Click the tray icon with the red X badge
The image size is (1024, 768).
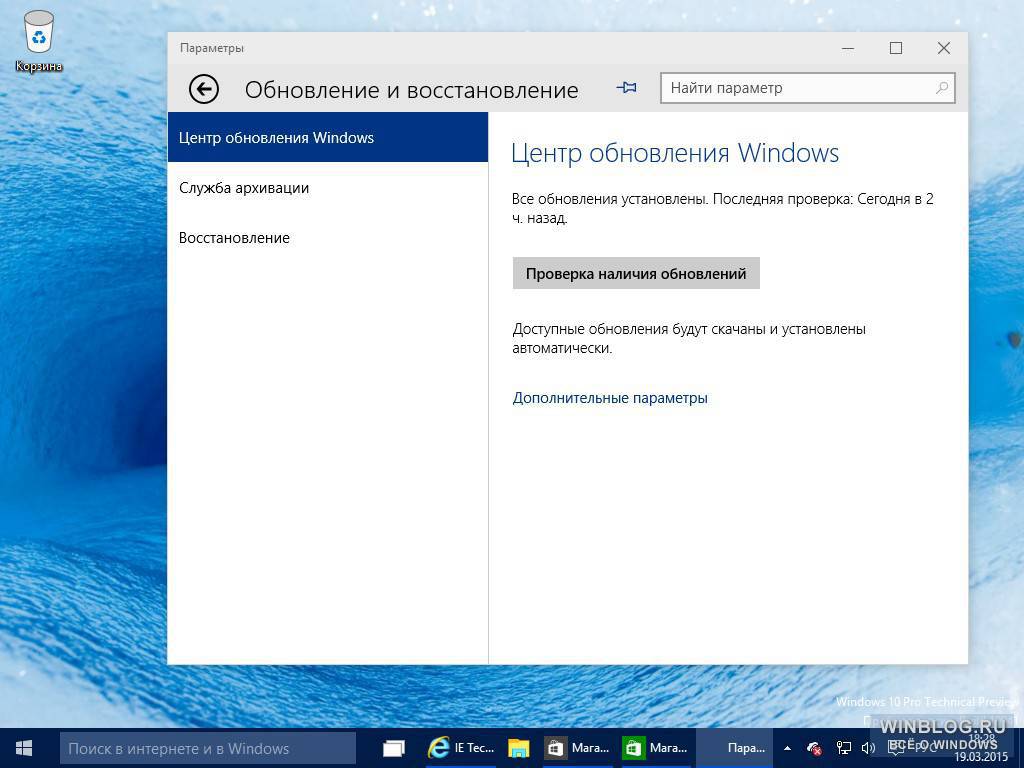point(814,748)
